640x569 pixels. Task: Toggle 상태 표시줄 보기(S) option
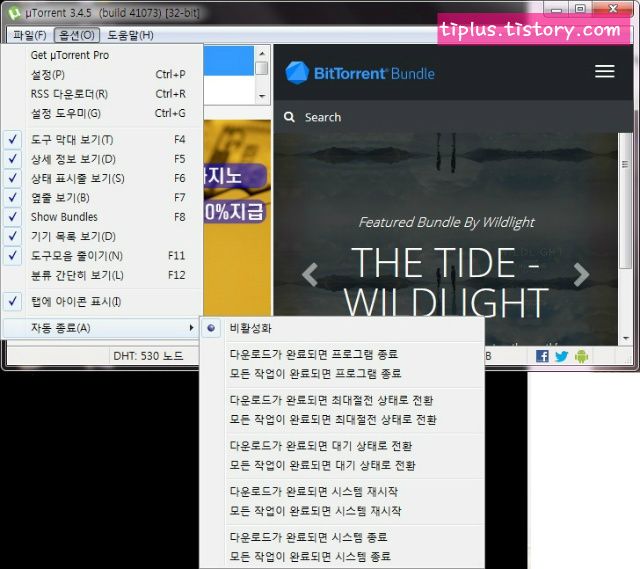[x=102, y=178]
